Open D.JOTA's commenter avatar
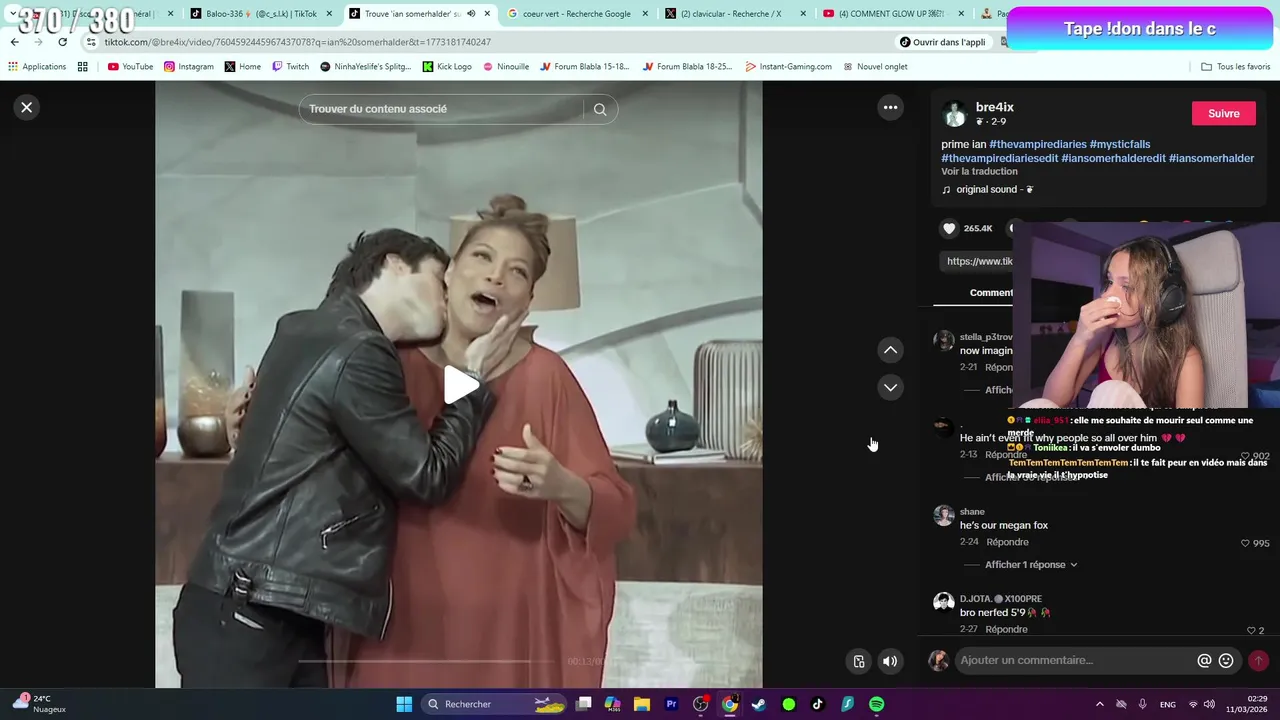 point(944,602)
